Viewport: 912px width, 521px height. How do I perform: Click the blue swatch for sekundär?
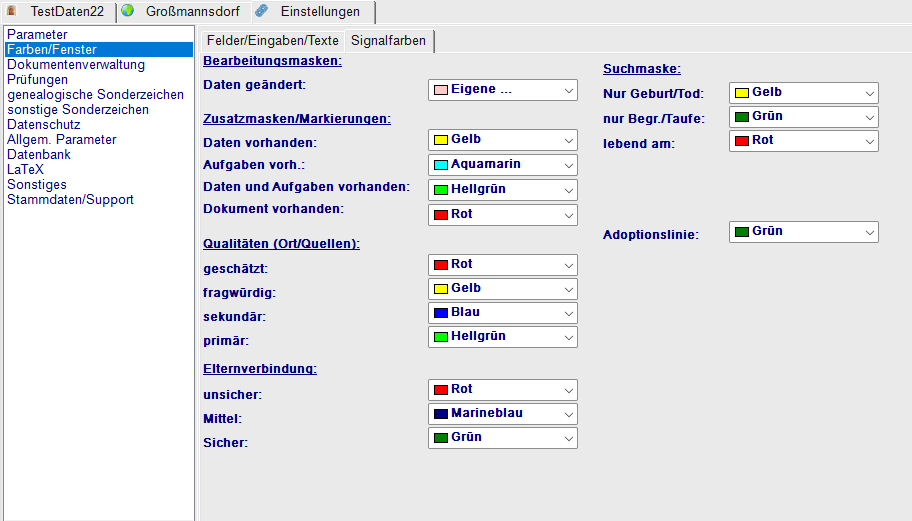click(x=440, y=313)
